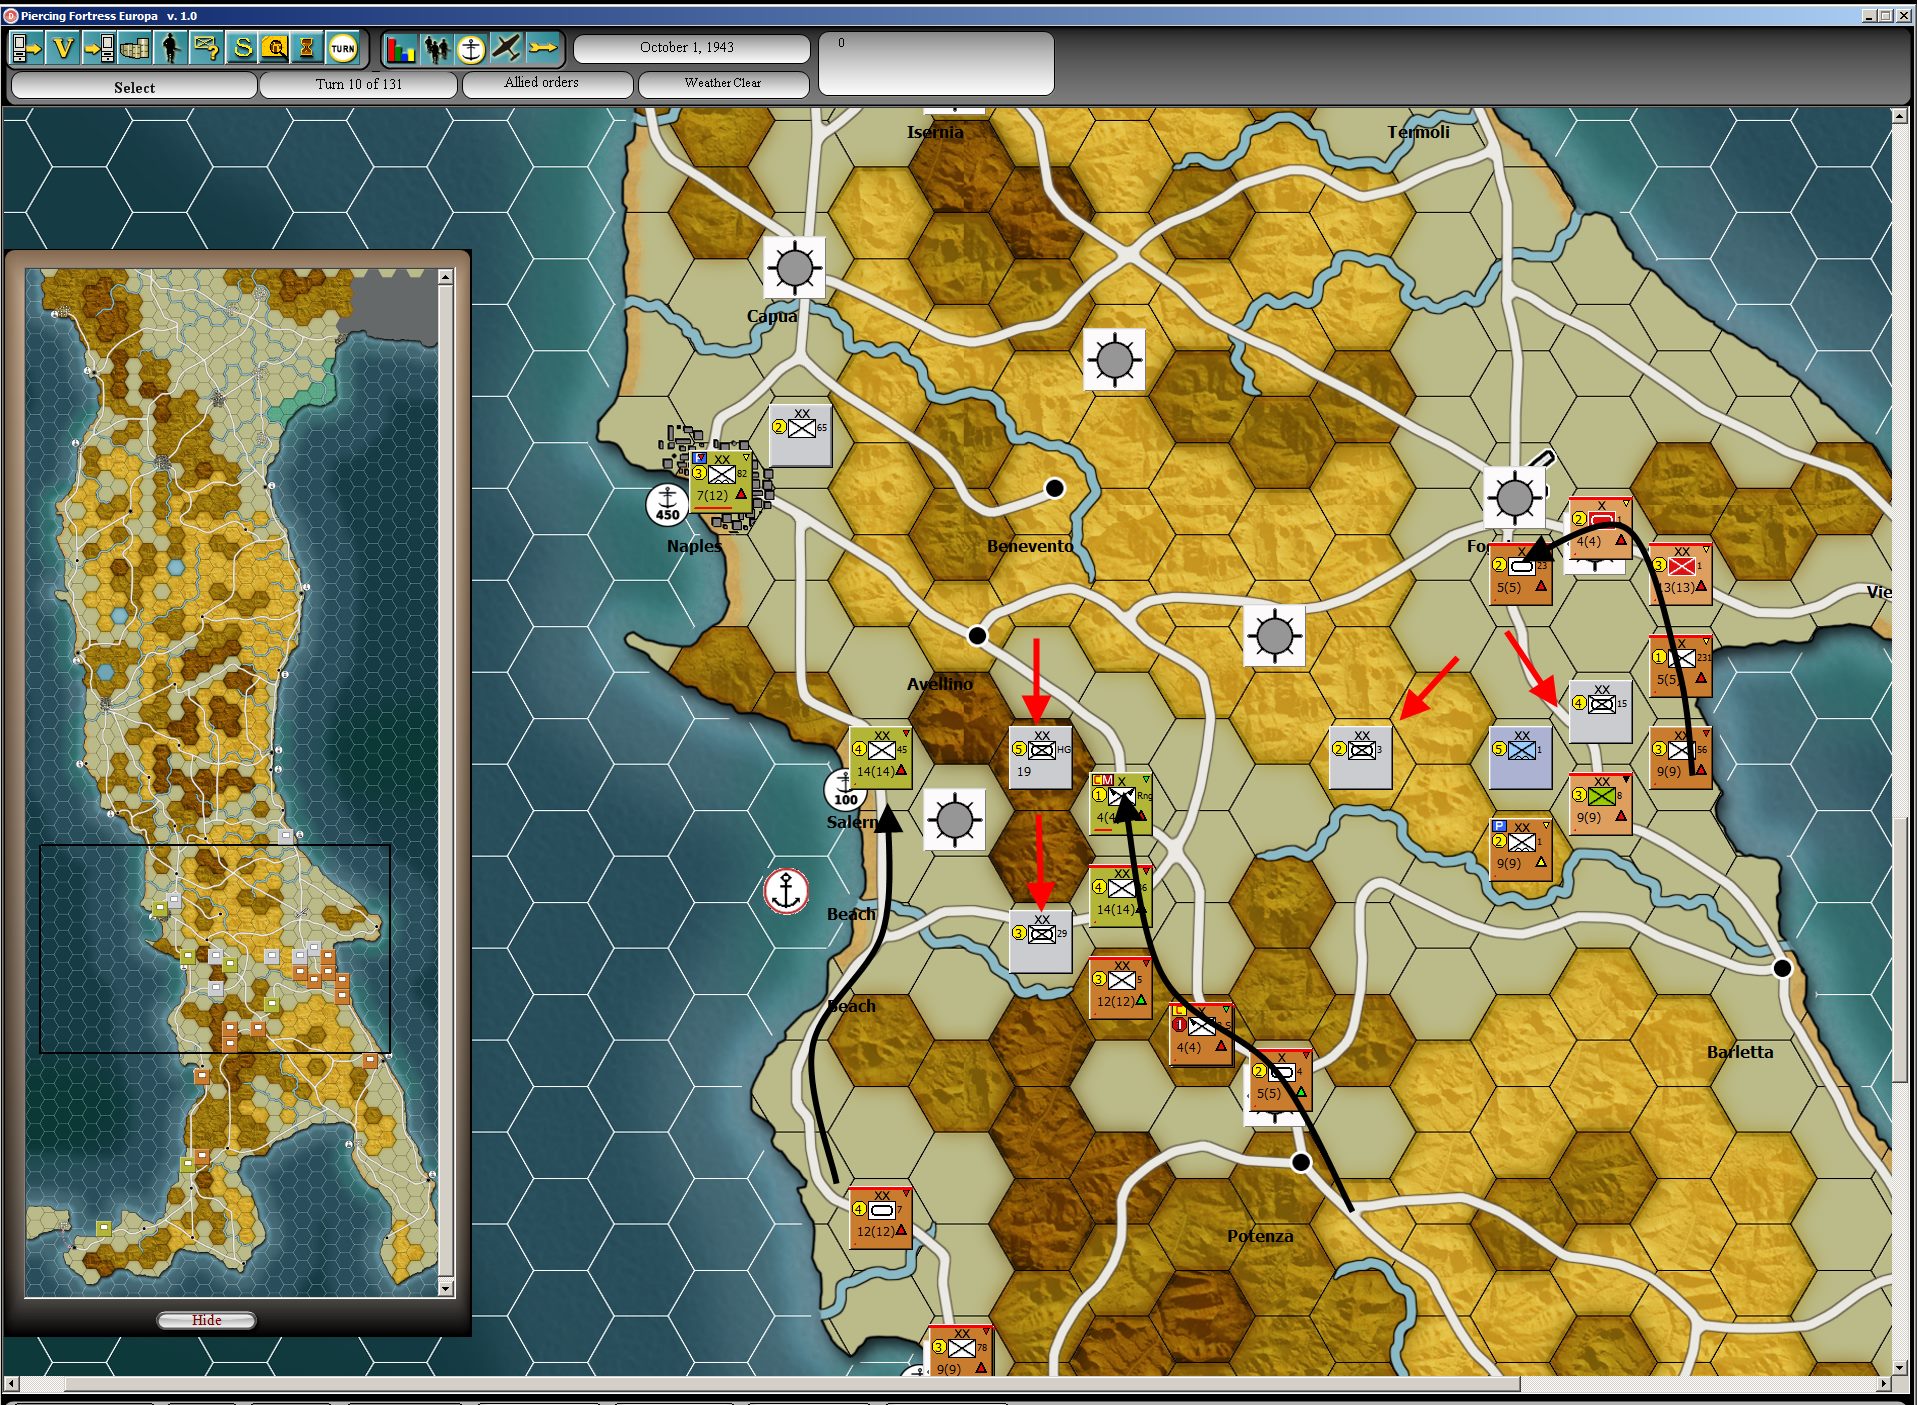Click the red-ringed anchor offshore of Beach
1917x1405 pixels.
(x=786, y=890)
